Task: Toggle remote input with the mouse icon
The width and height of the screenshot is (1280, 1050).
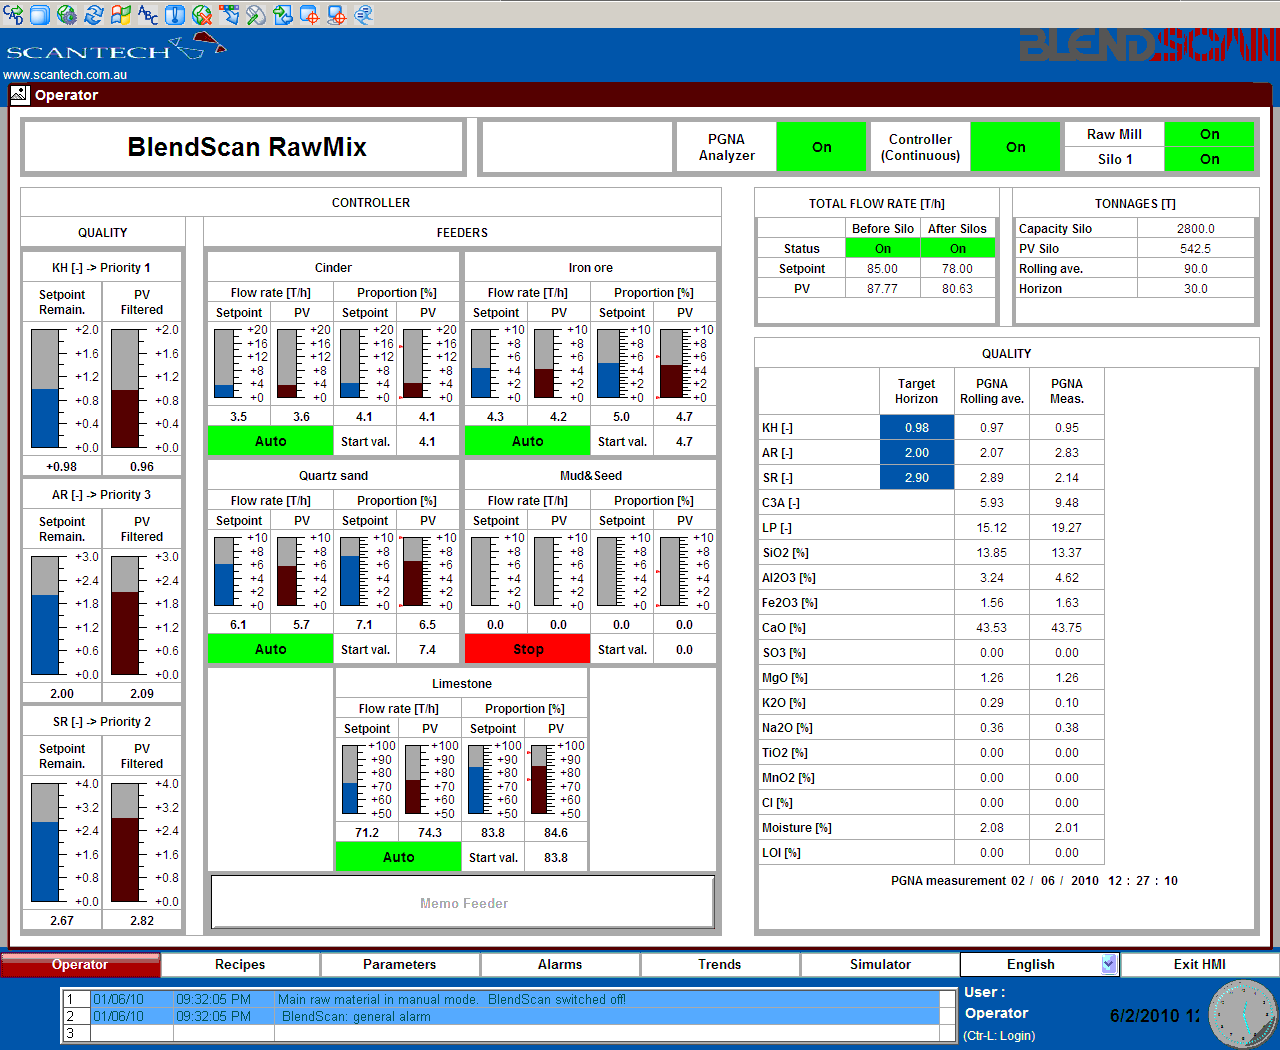Action: coord(256,14)
